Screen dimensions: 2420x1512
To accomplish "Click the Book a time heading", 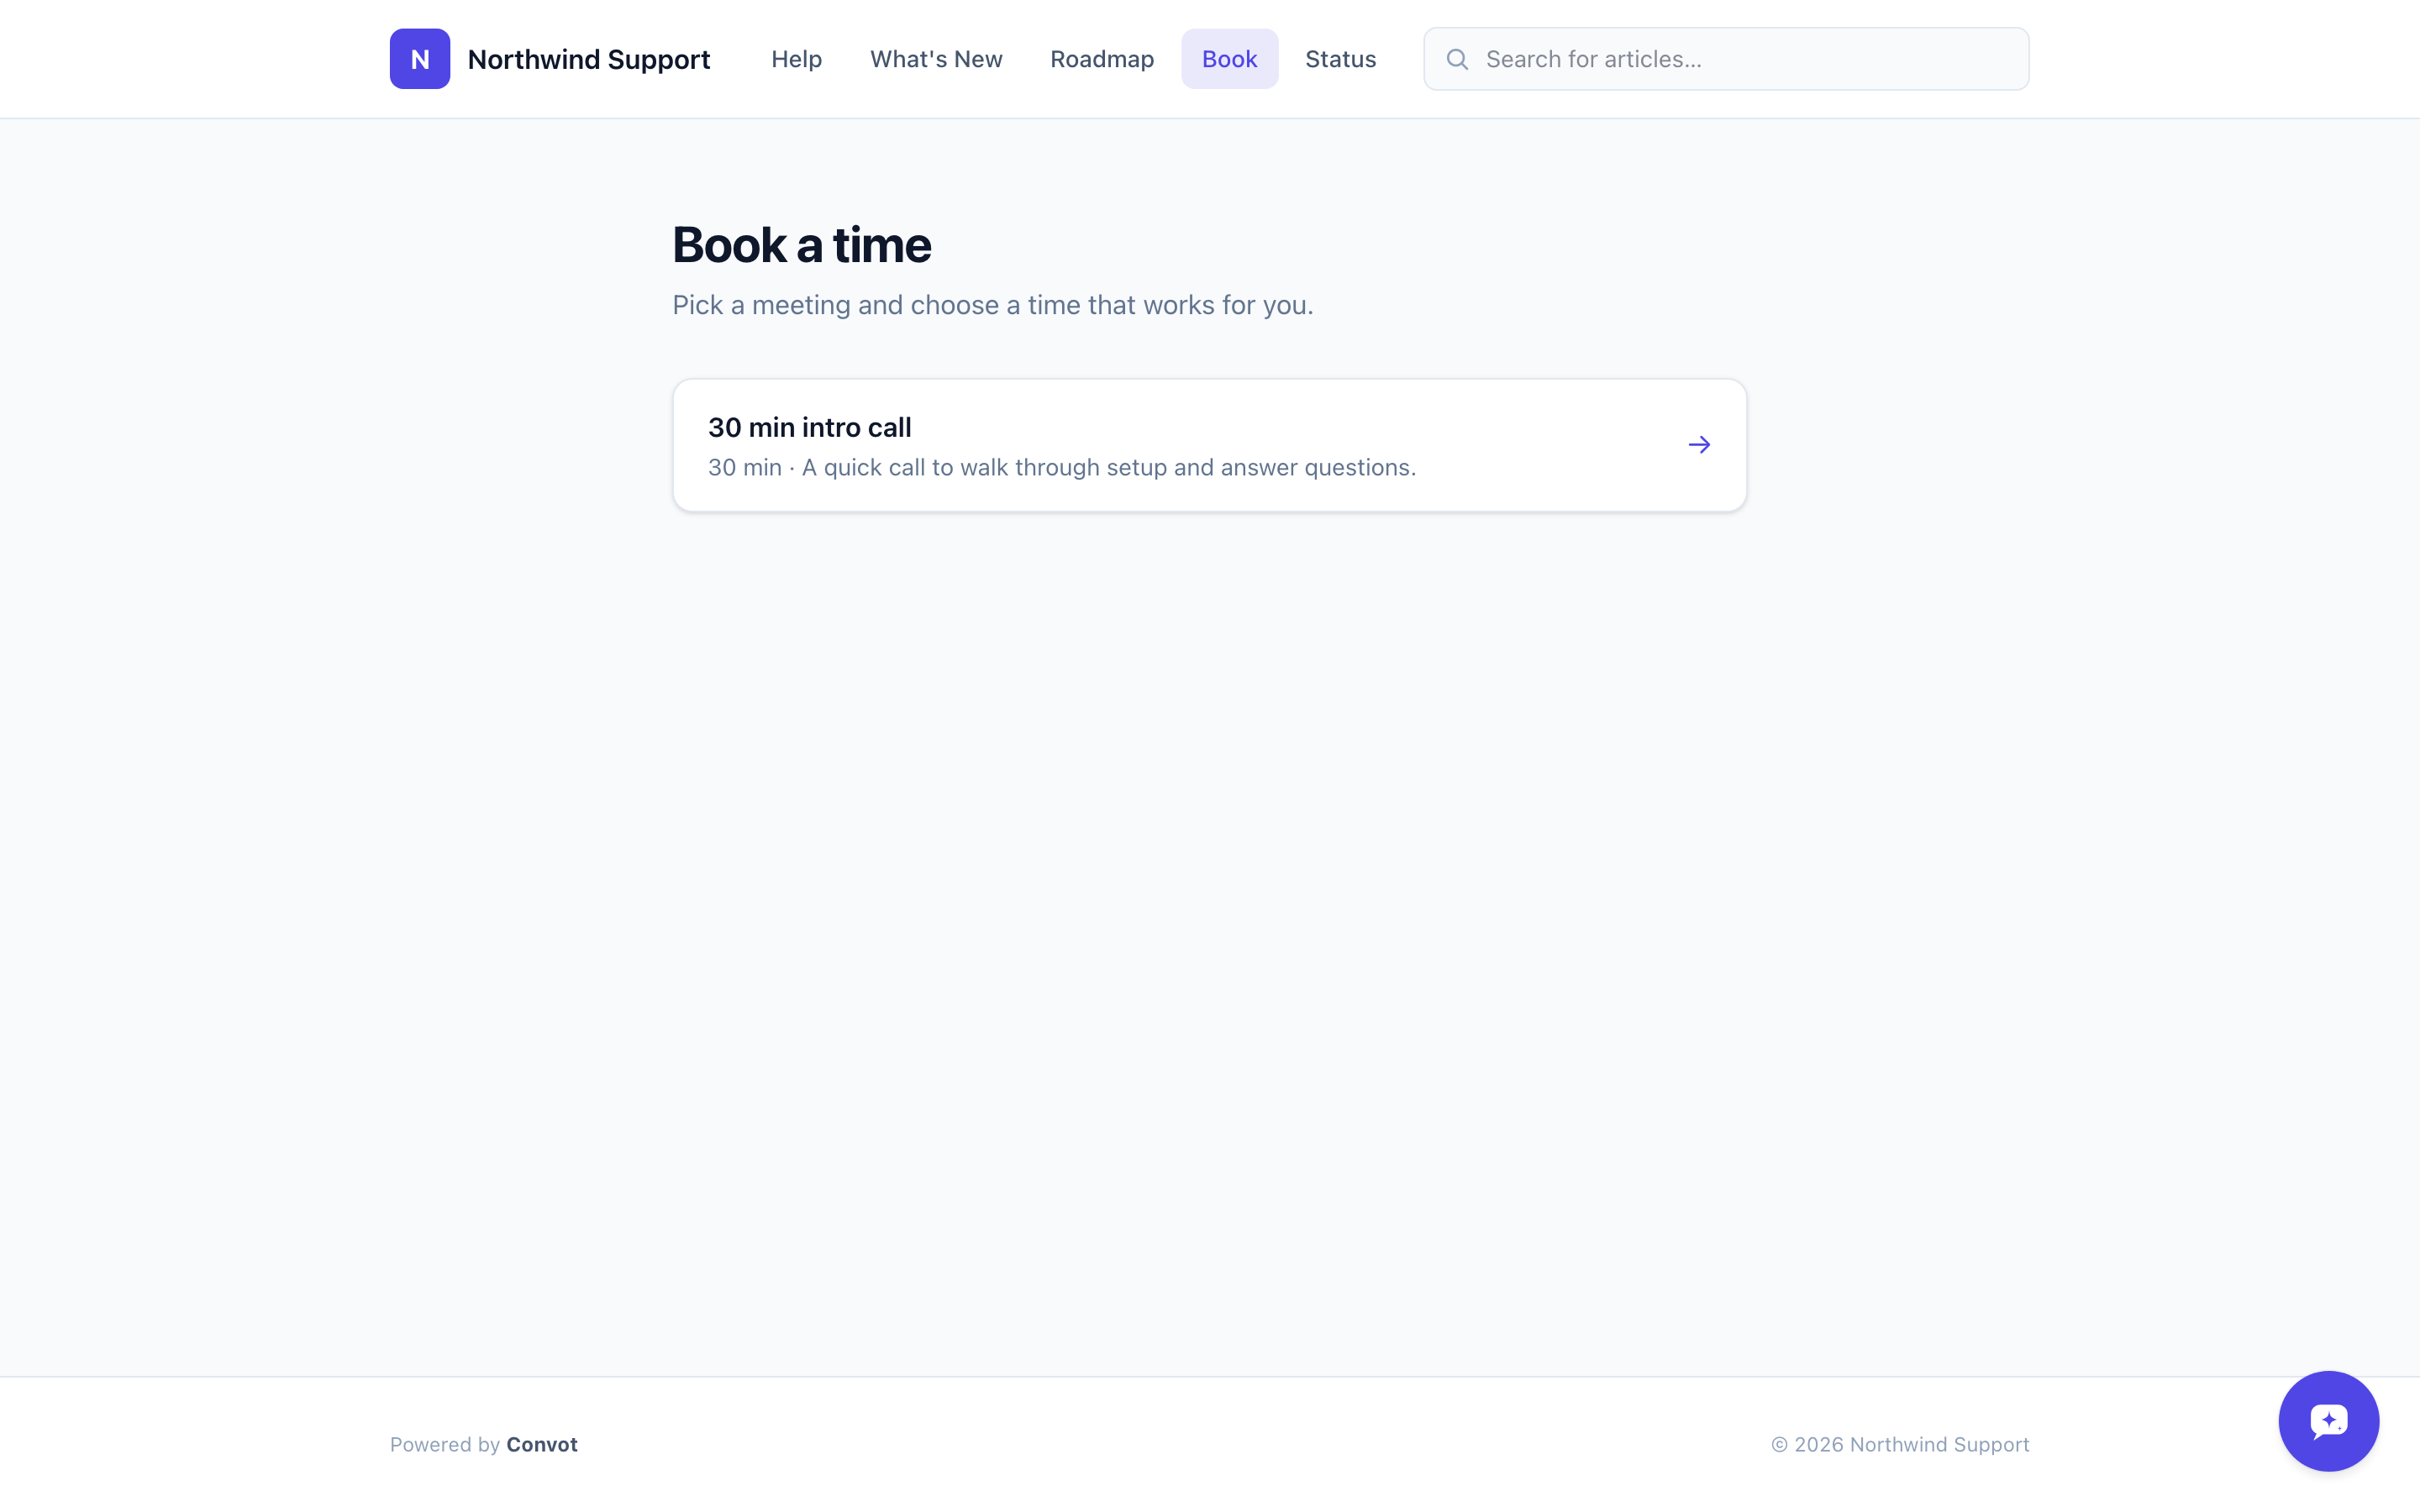I will tap(802, 245).
